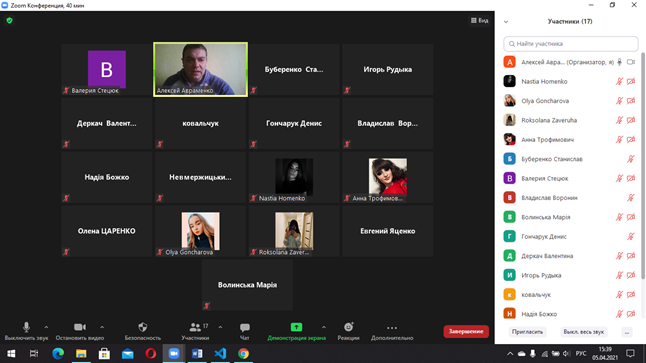The height and width of the screenshot is (363, 646).
Task: Open the three-dot menu in the participants panel
Action: click(x=627, y=332)
